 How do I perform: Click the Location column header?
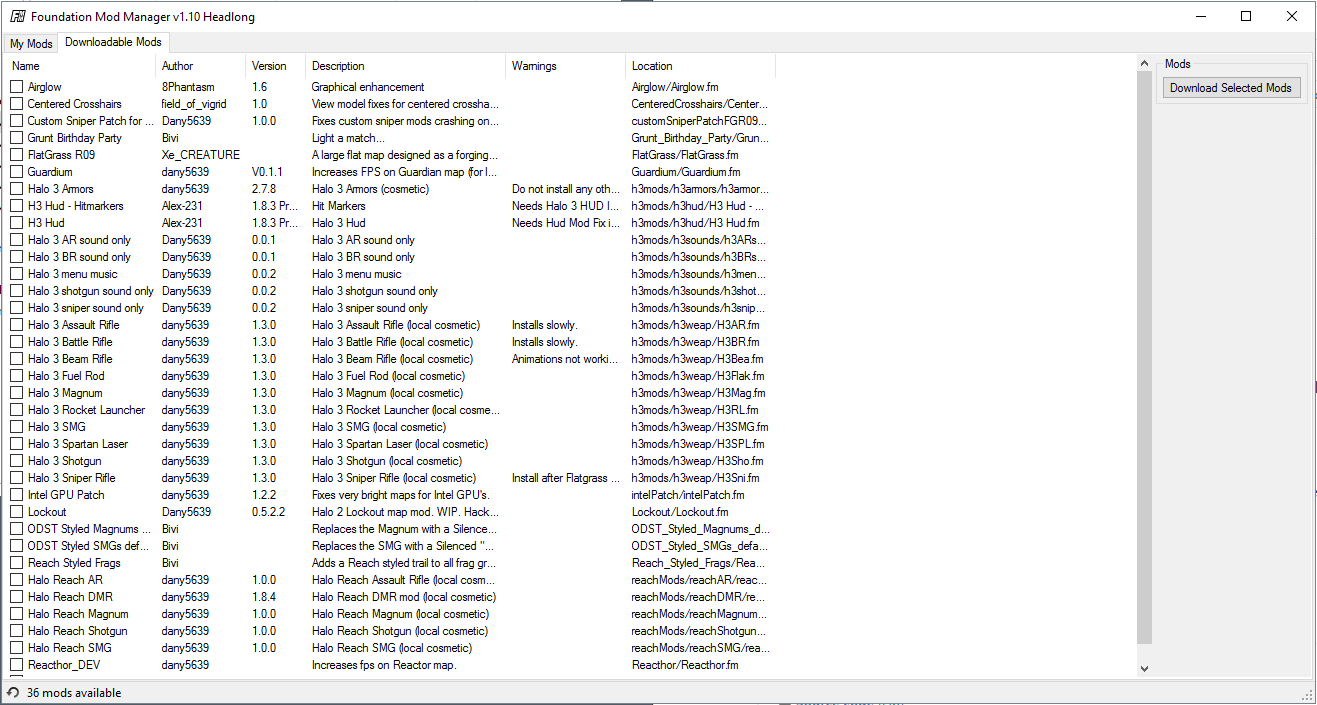(700, 66)
